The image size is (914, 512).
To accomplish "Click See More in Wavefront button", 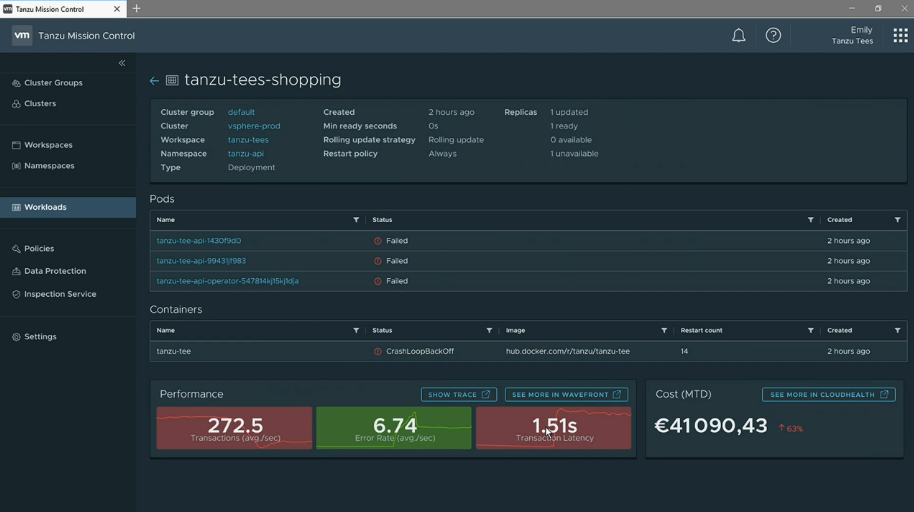I will pyautogui.click(x=567, y=395).
